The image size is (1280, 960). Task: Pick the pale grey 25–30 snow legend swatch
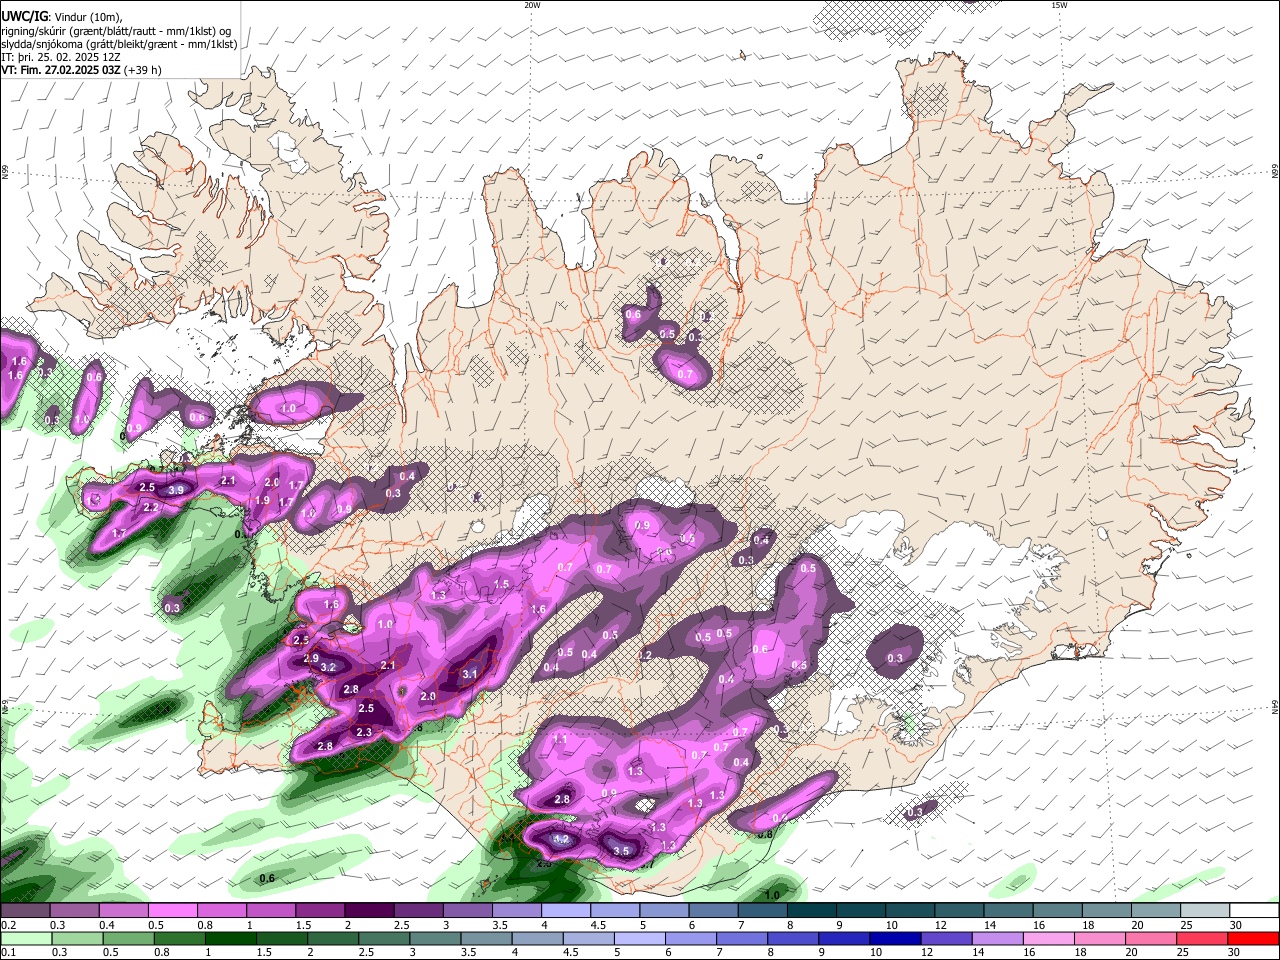[1206, 911]
